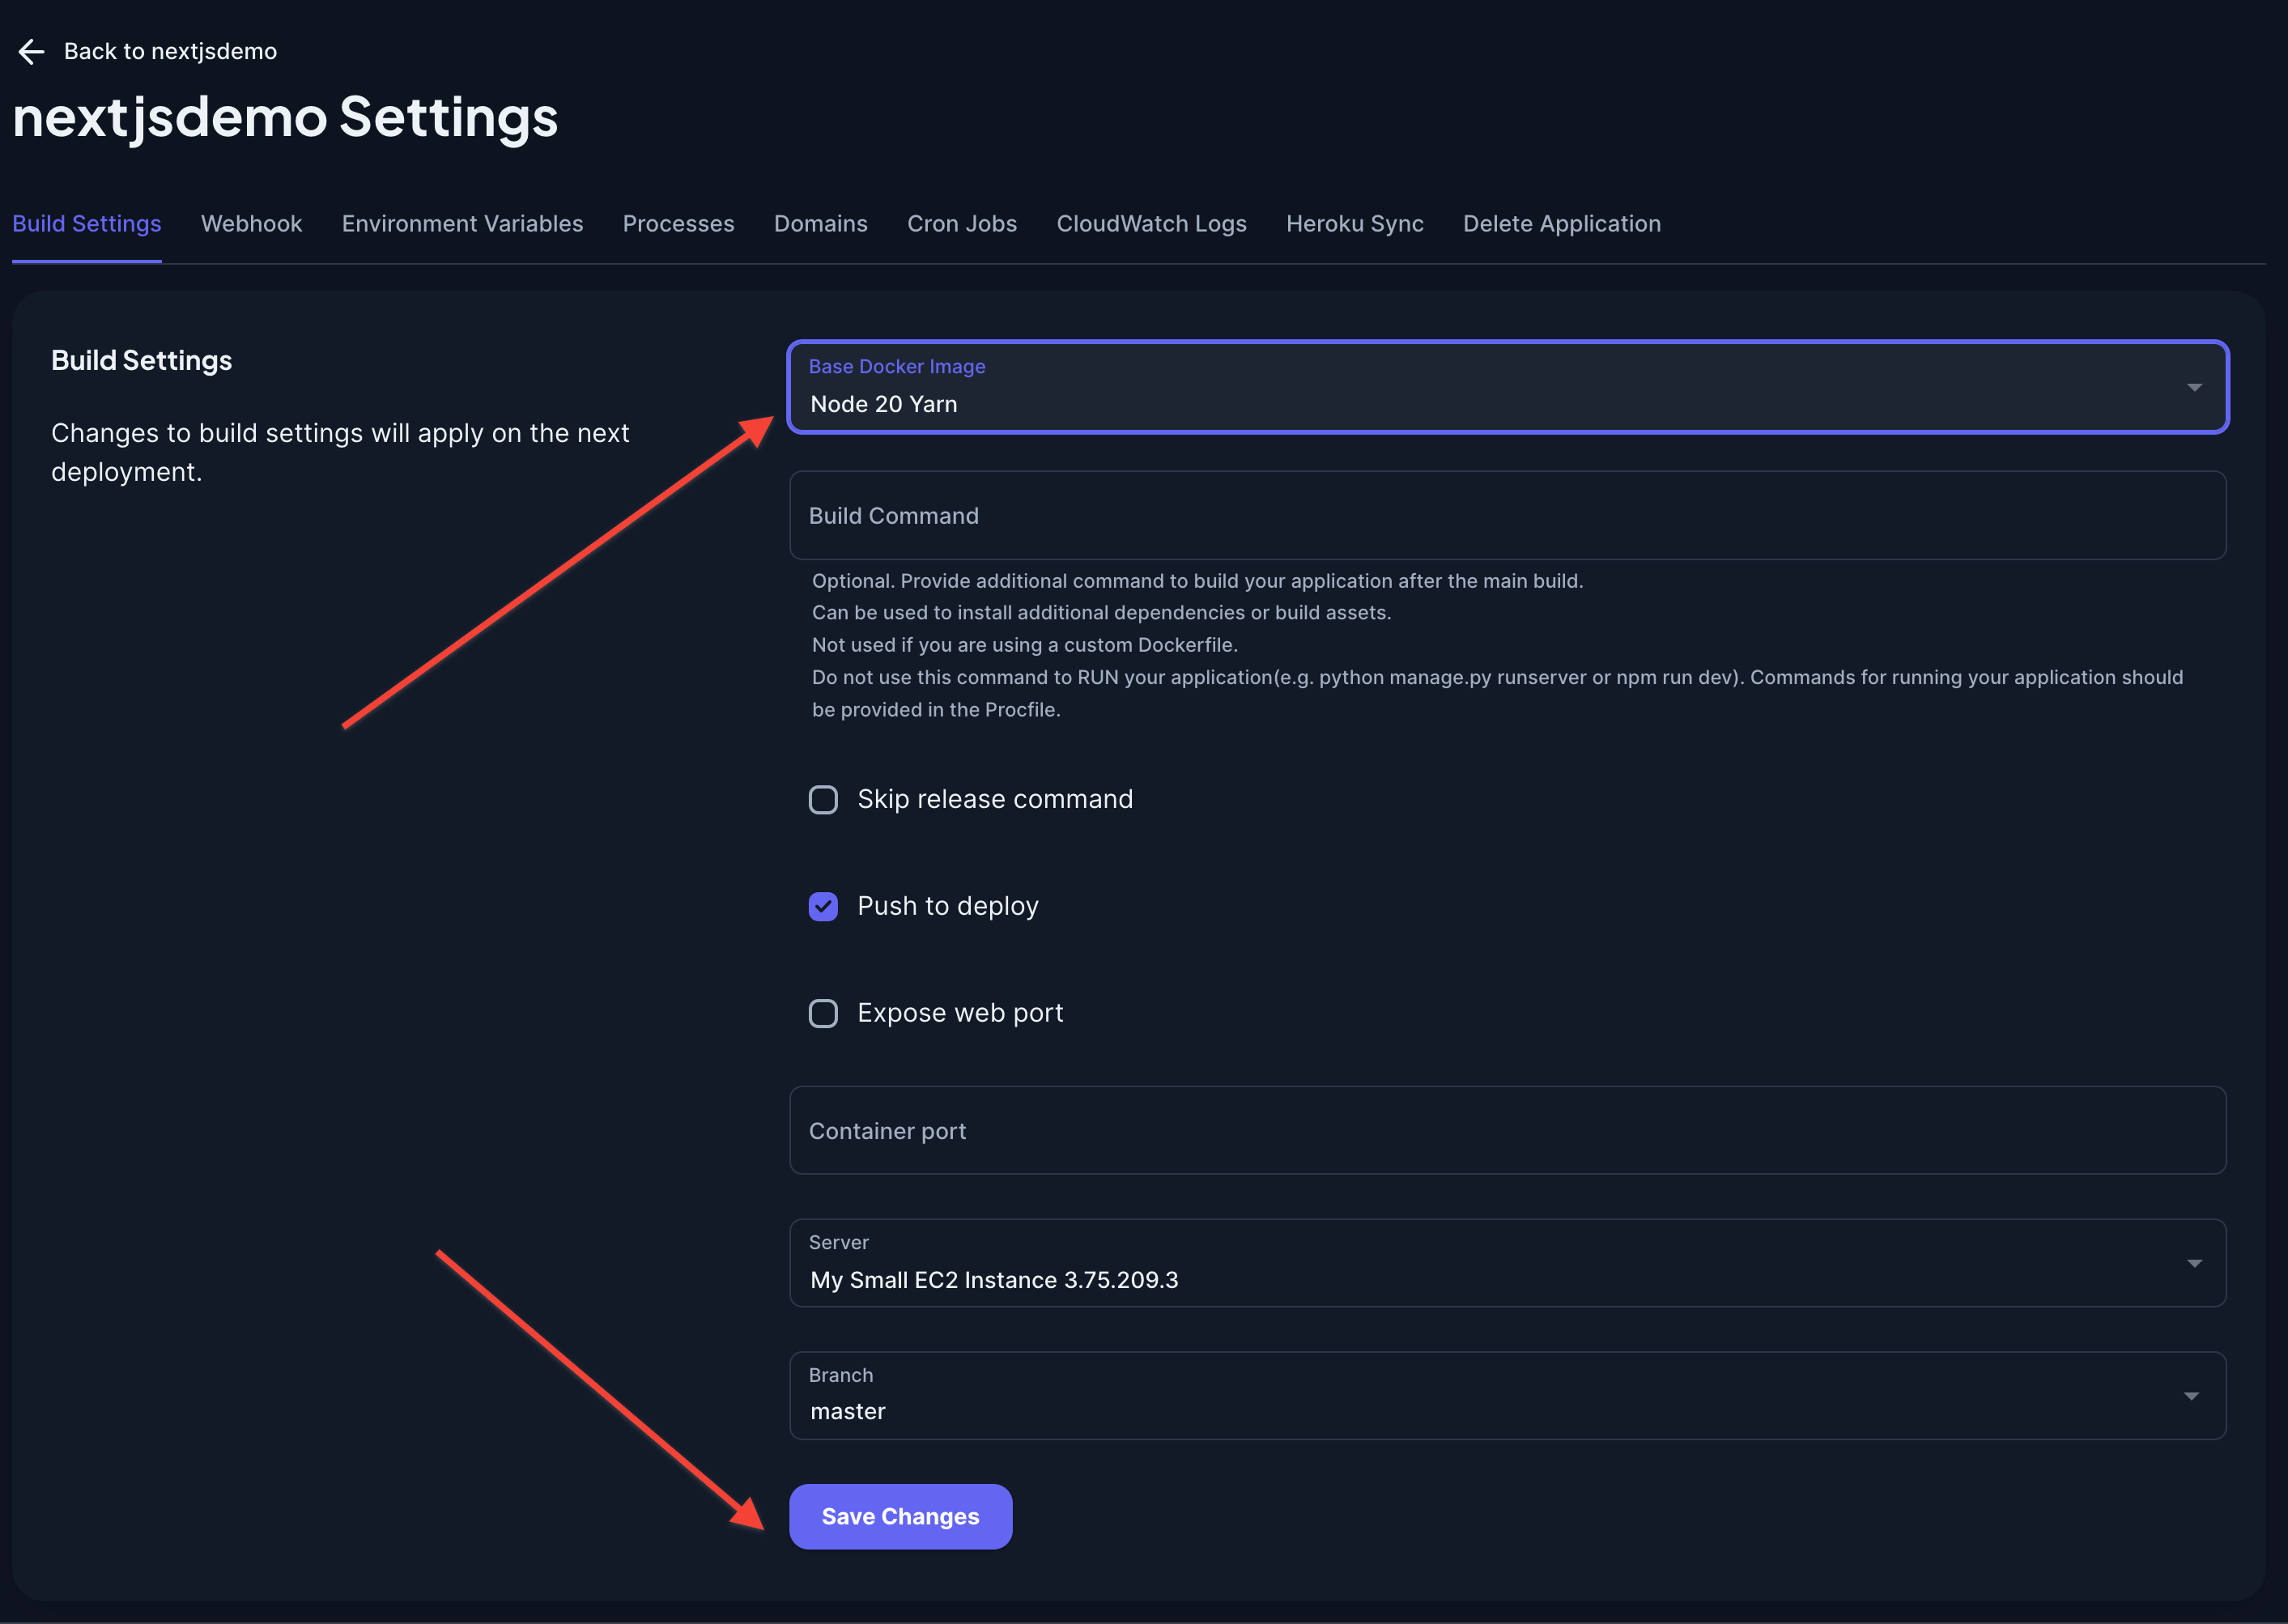This screenshot has height=1624, width=2288.
Task: Click the 'Build Settings' section heading
Action: point(141,360)
